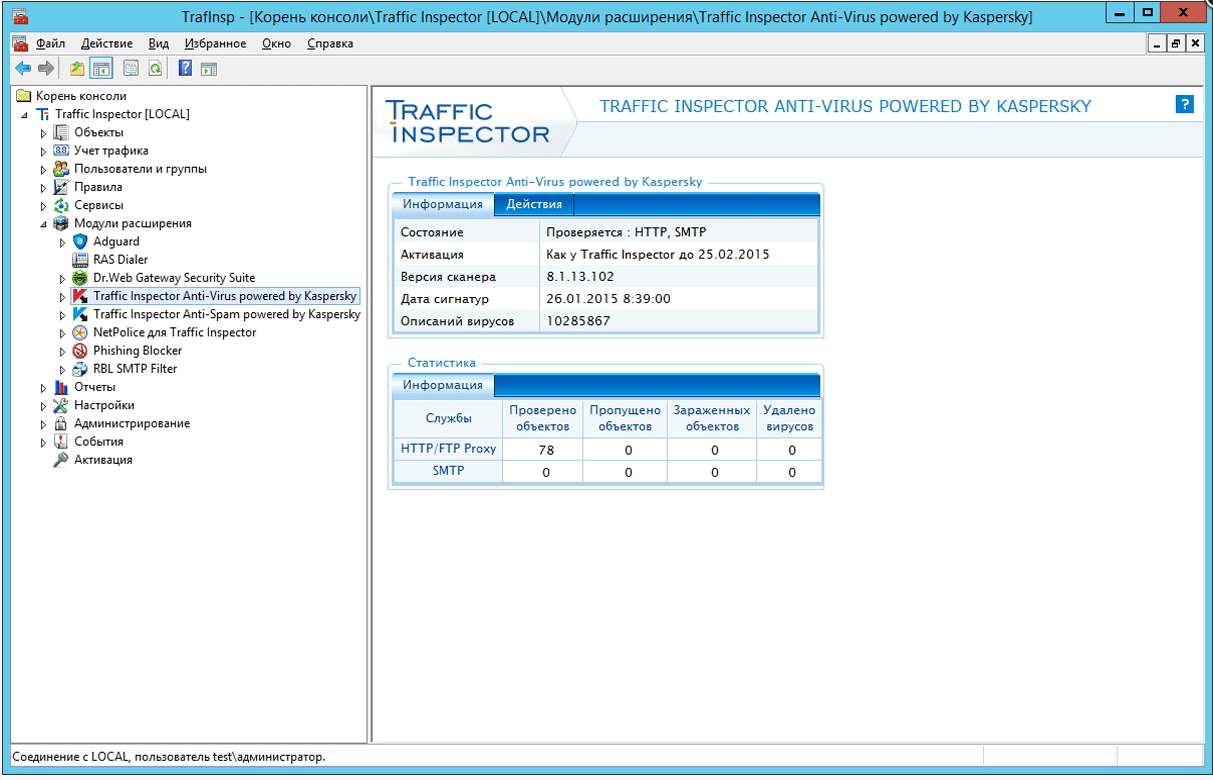The height and width of the screenshot is (780, 1213).
Task: Click the Refresh toolbar icon
Action: 155,68
